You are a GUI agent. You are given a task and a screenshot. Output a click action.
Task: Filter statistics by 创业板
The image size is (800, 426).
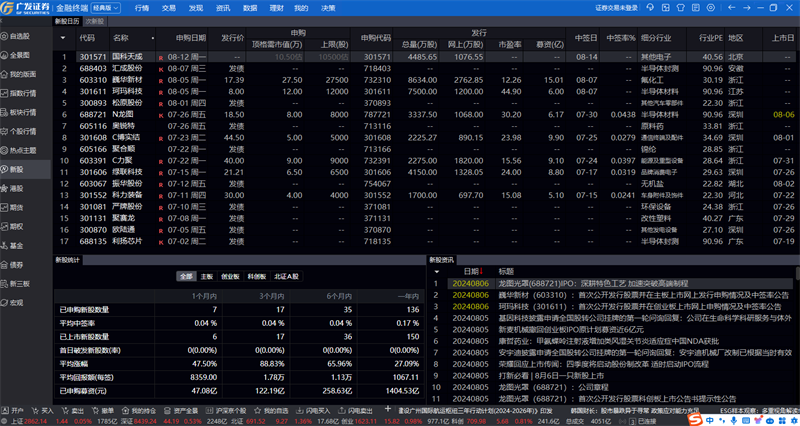point(230,277)
